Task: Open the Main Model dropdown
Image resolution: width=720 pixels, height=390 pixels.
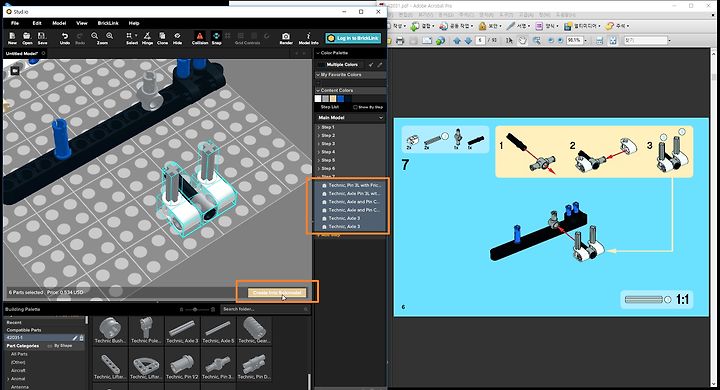Action: 350,118
